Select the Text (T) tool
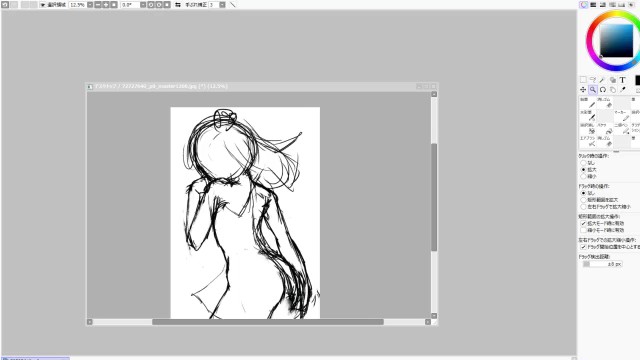 tap(622, 80)
